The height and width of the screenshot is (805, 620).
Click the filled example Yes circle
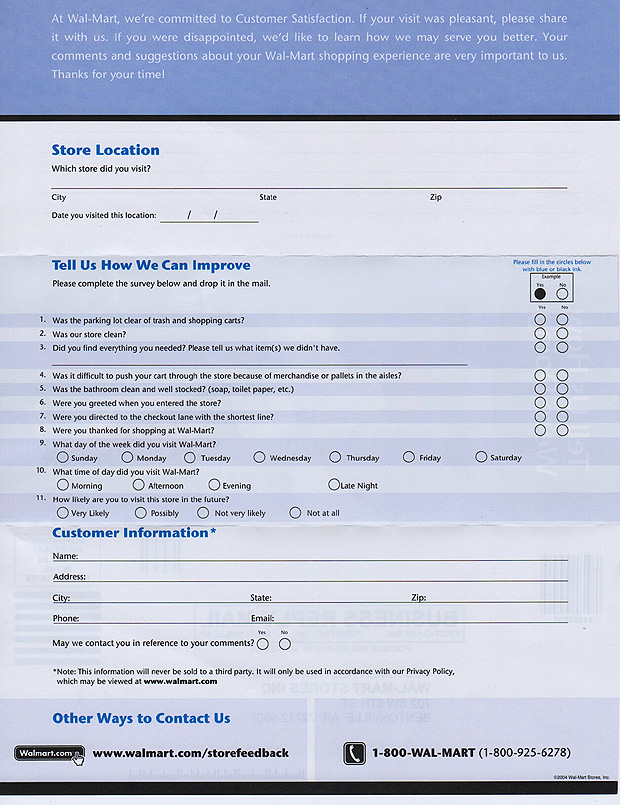tap(540, 294)
